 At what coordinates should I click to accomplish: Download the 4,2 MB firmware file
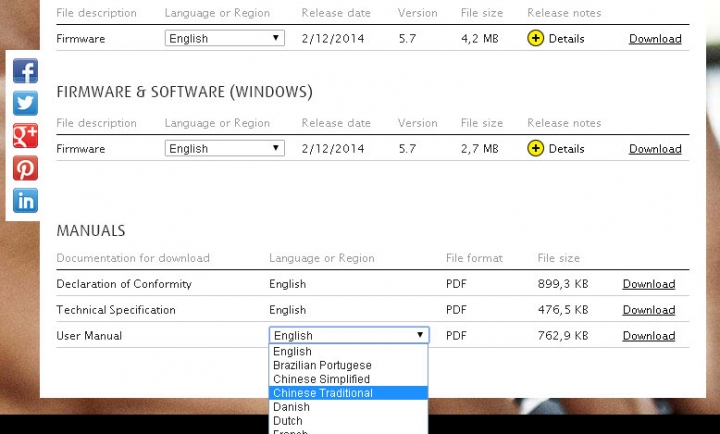[655, 39]
